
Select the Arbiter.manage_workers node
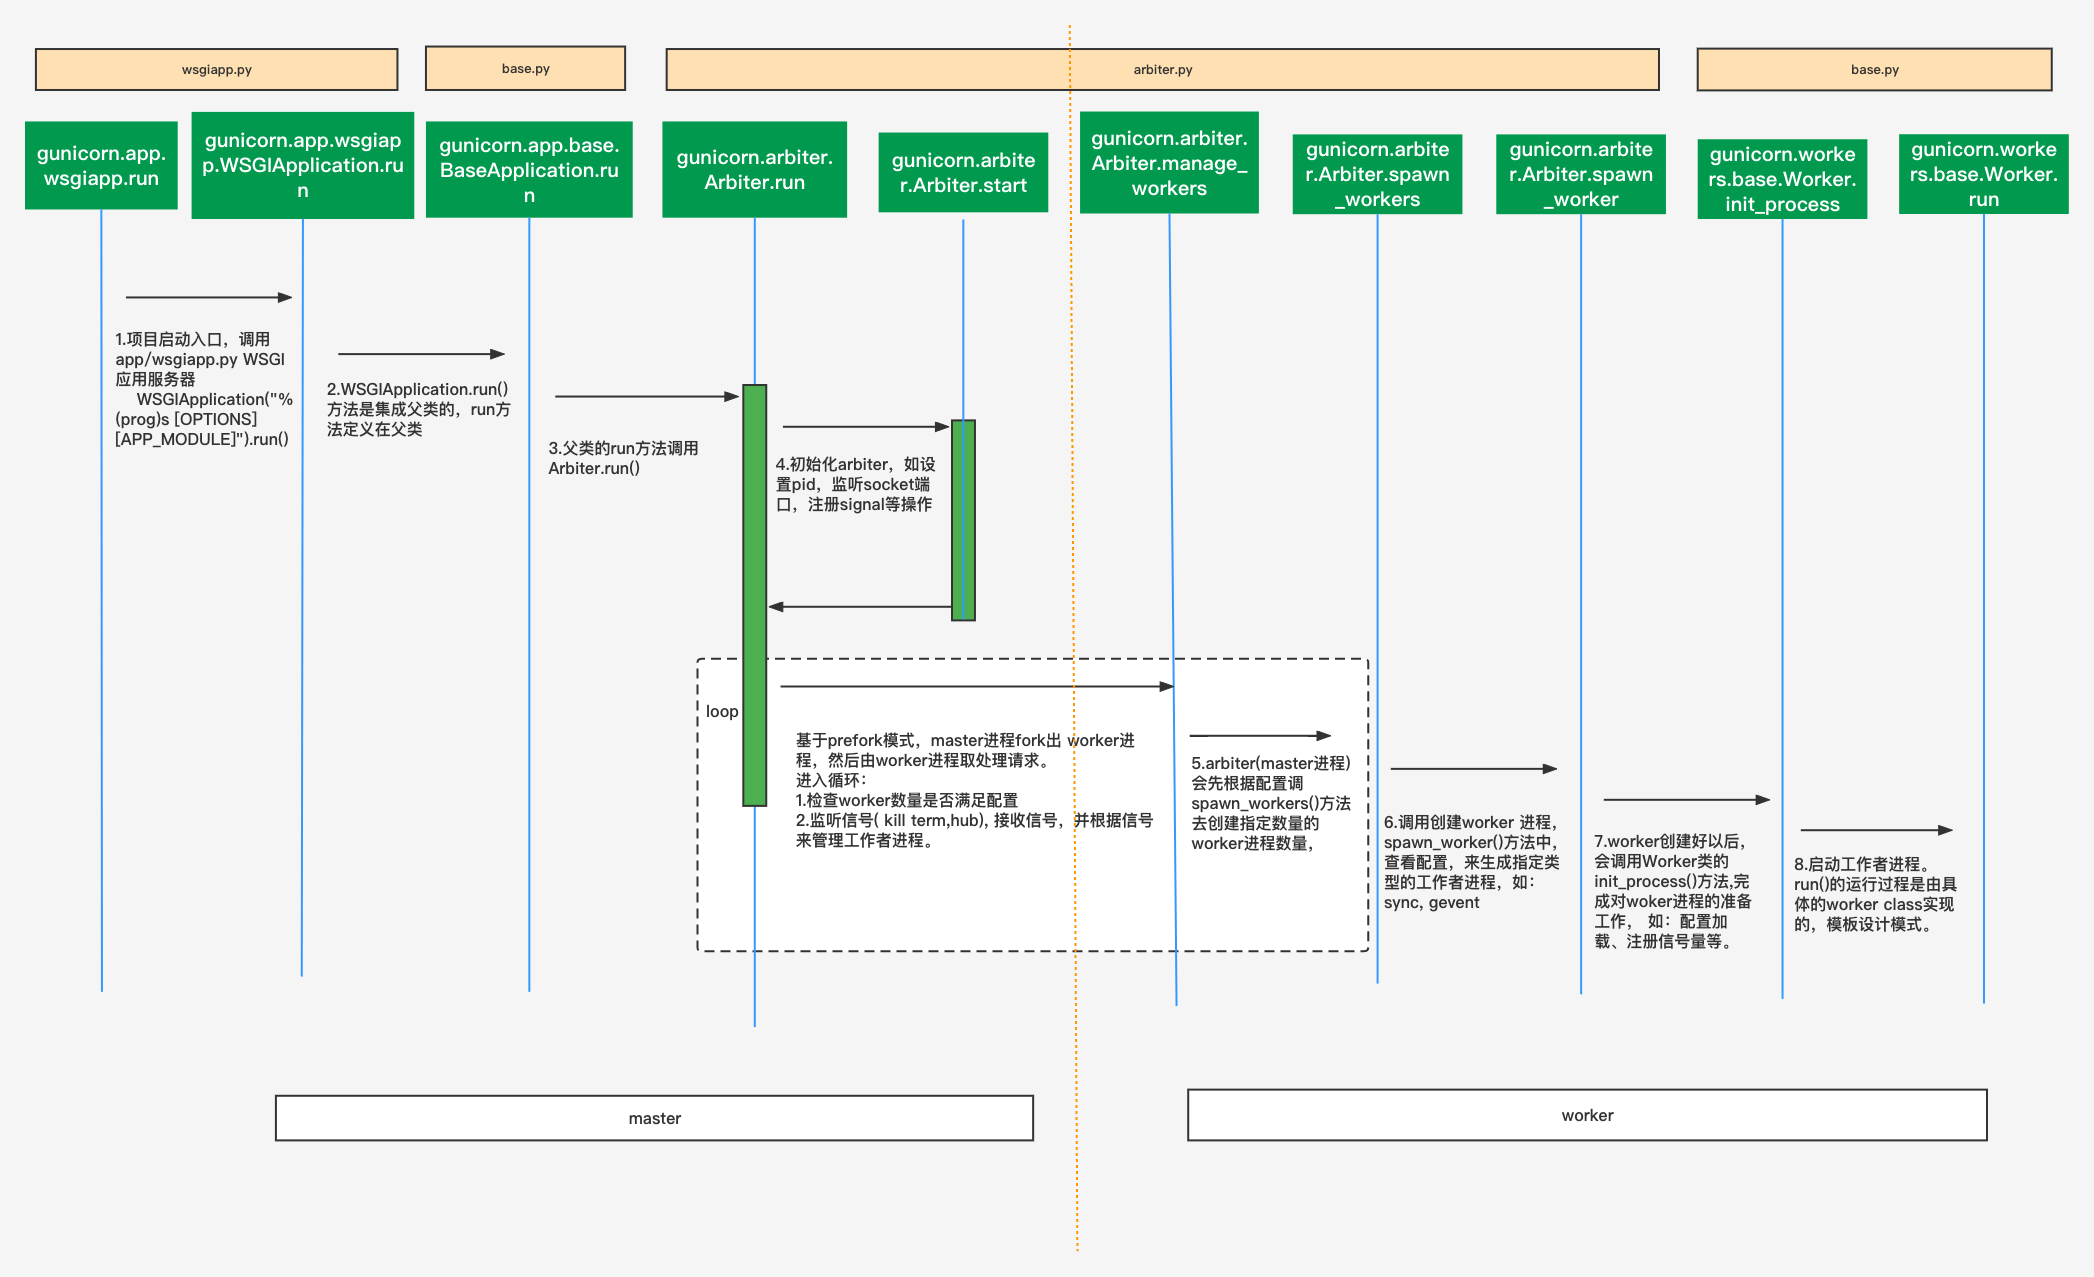coord(1169,163)
